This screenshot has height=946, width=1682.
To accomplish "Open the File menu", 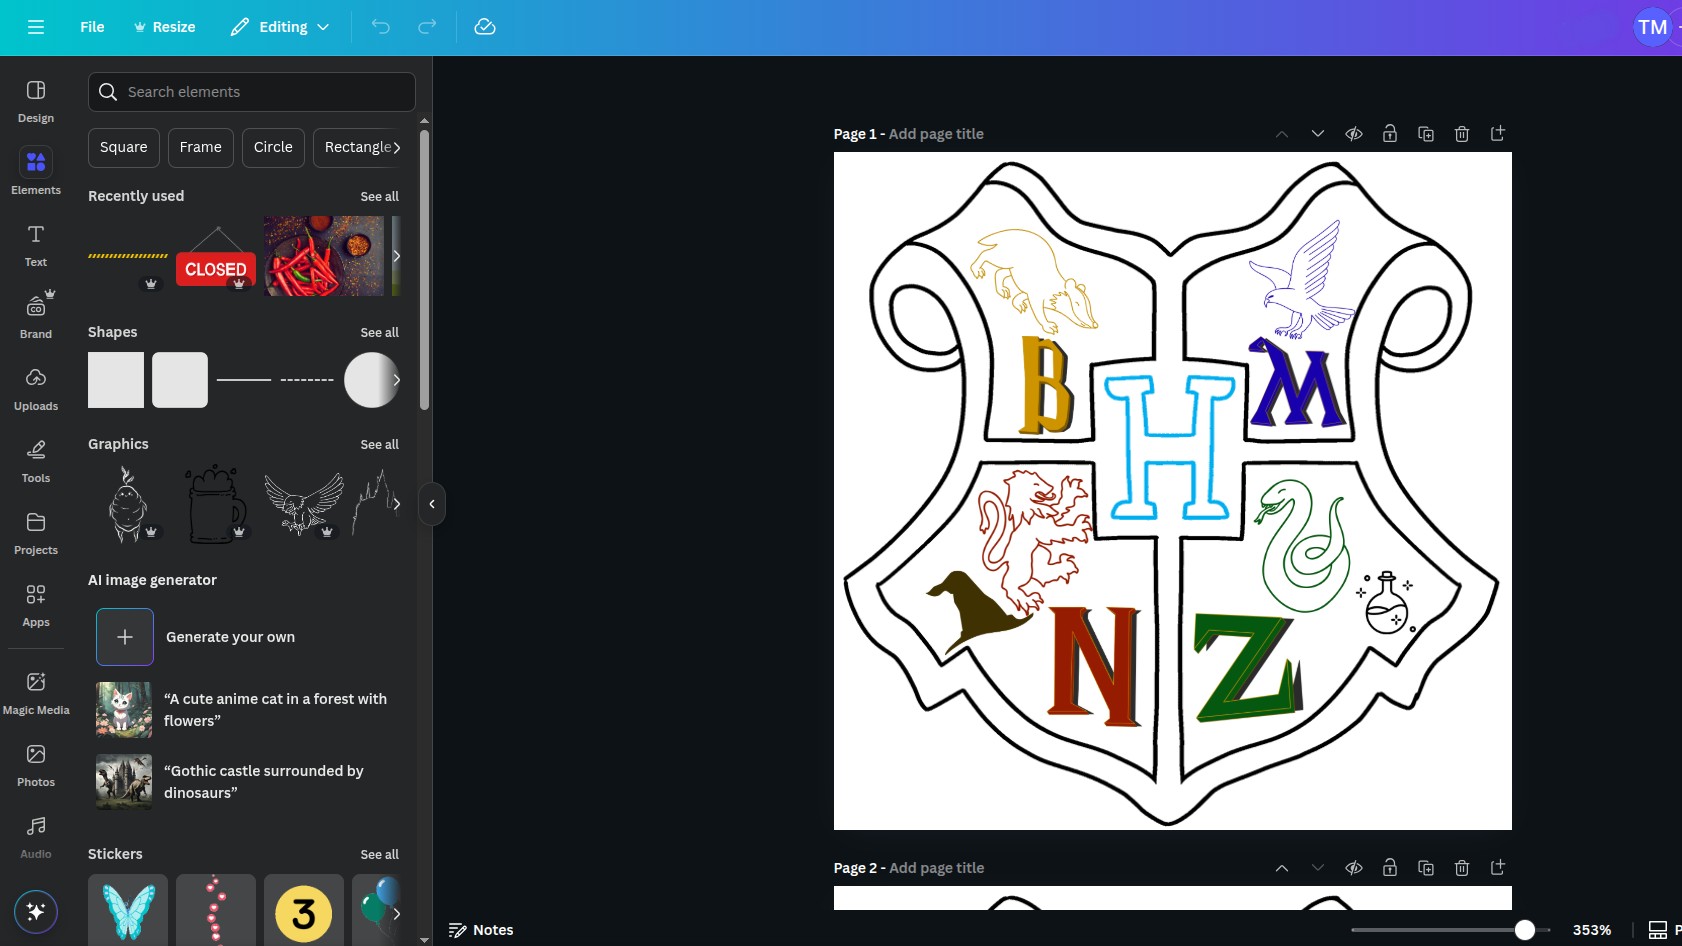I will [92, 27].
